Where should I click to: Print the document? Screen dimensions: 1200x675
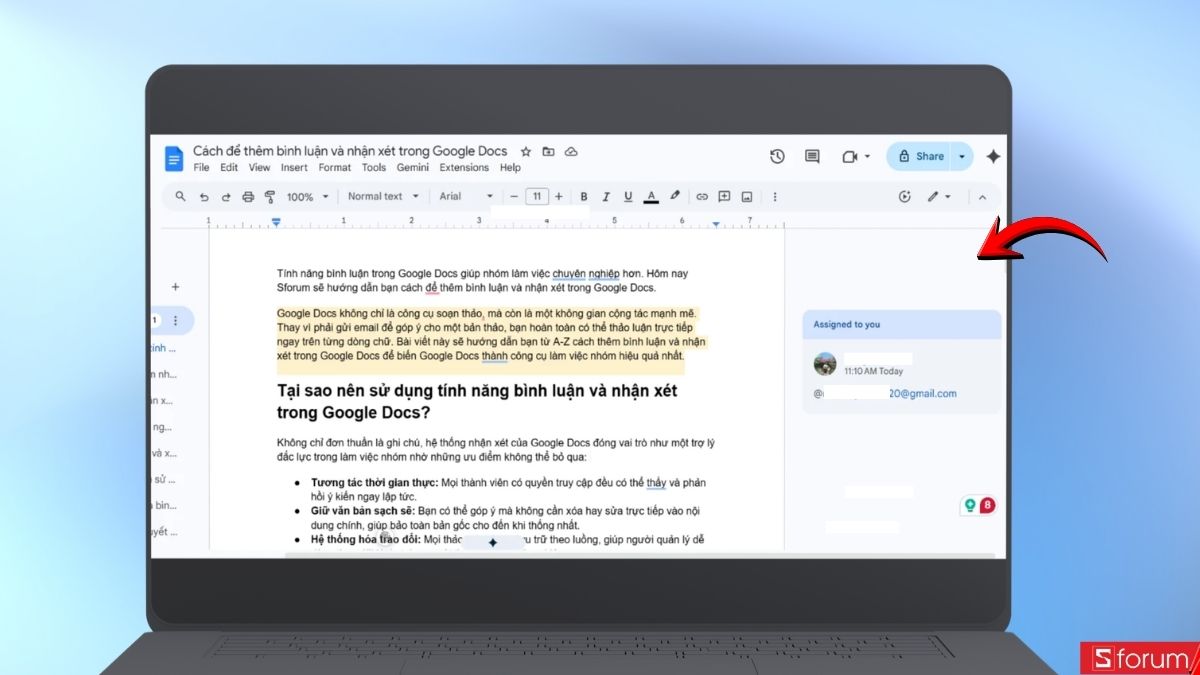click(248, 197)
